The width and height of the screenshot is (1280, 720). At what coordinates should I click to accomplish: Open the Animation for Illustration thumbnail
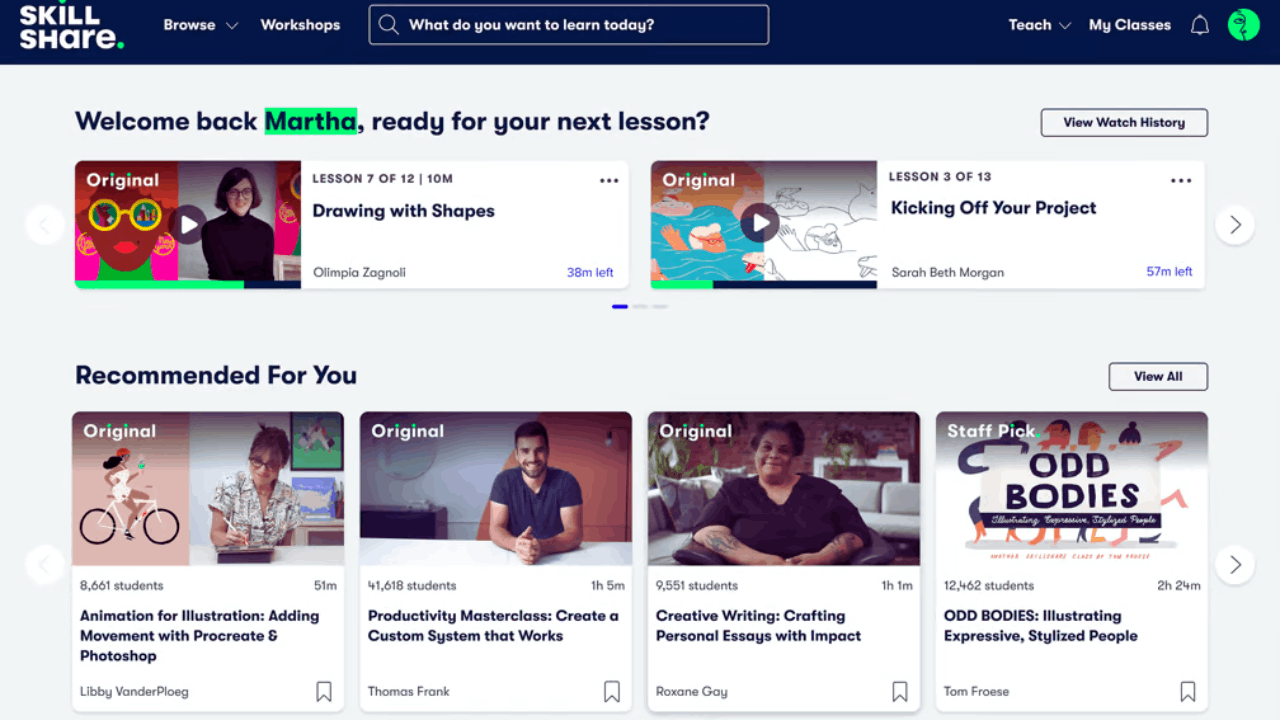coord(208,489)
